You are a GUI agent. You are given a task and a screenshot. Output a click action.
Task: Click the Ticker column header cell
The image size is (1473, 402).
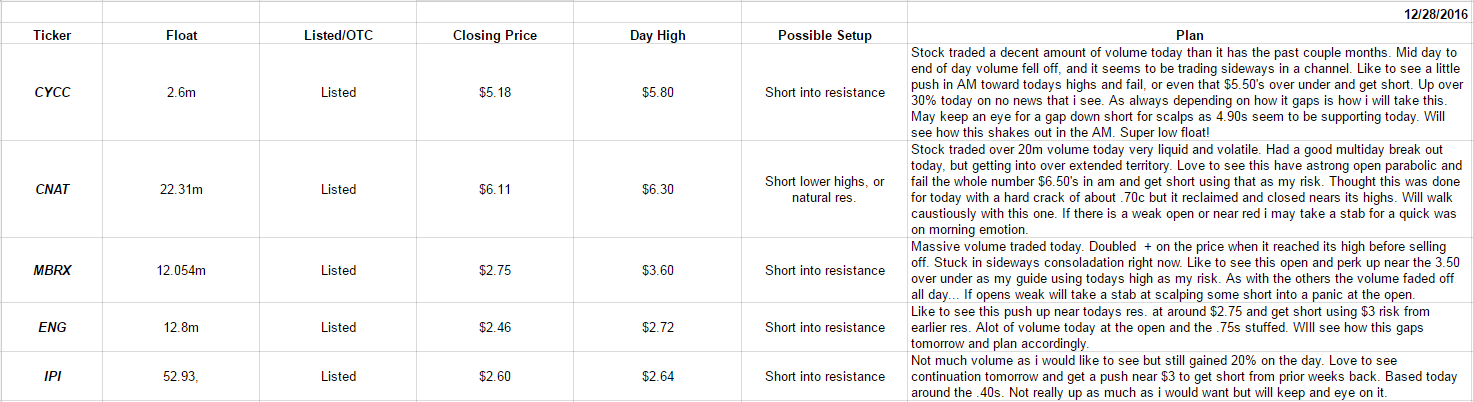tap(52, 35)
